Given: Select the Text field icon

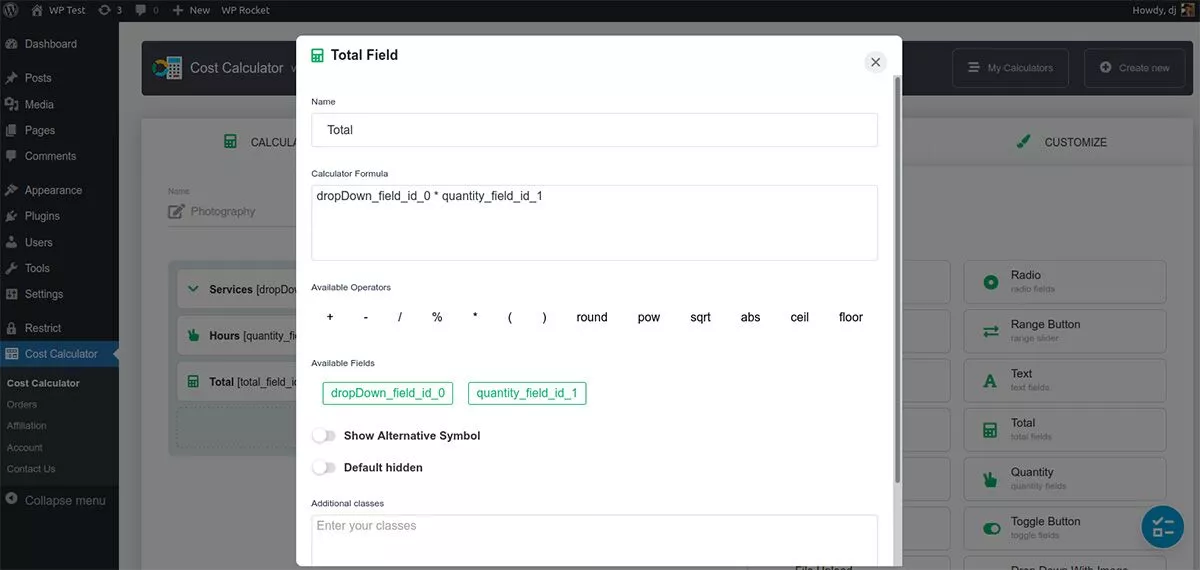Looking at the screenshot, I should click(x=991, y=380).
